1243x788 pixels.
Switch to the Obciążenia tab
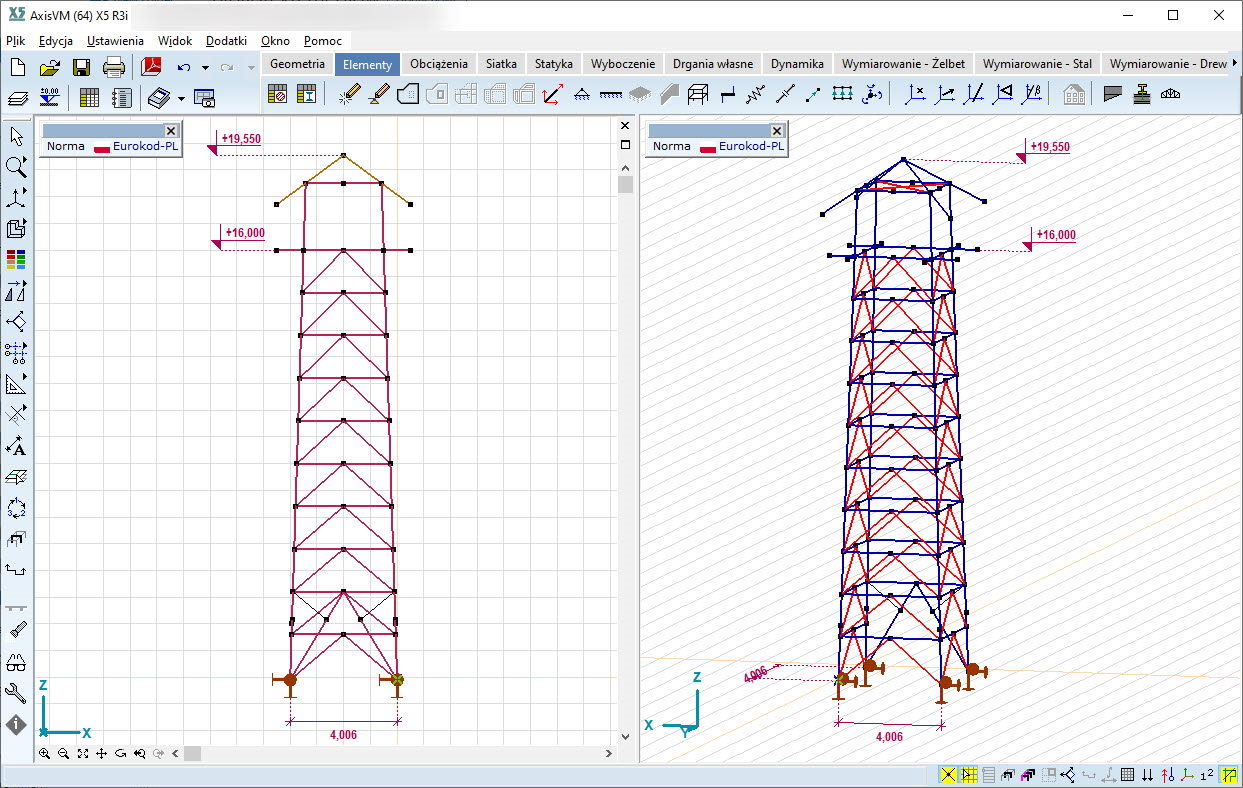click(x=438, y=64)
